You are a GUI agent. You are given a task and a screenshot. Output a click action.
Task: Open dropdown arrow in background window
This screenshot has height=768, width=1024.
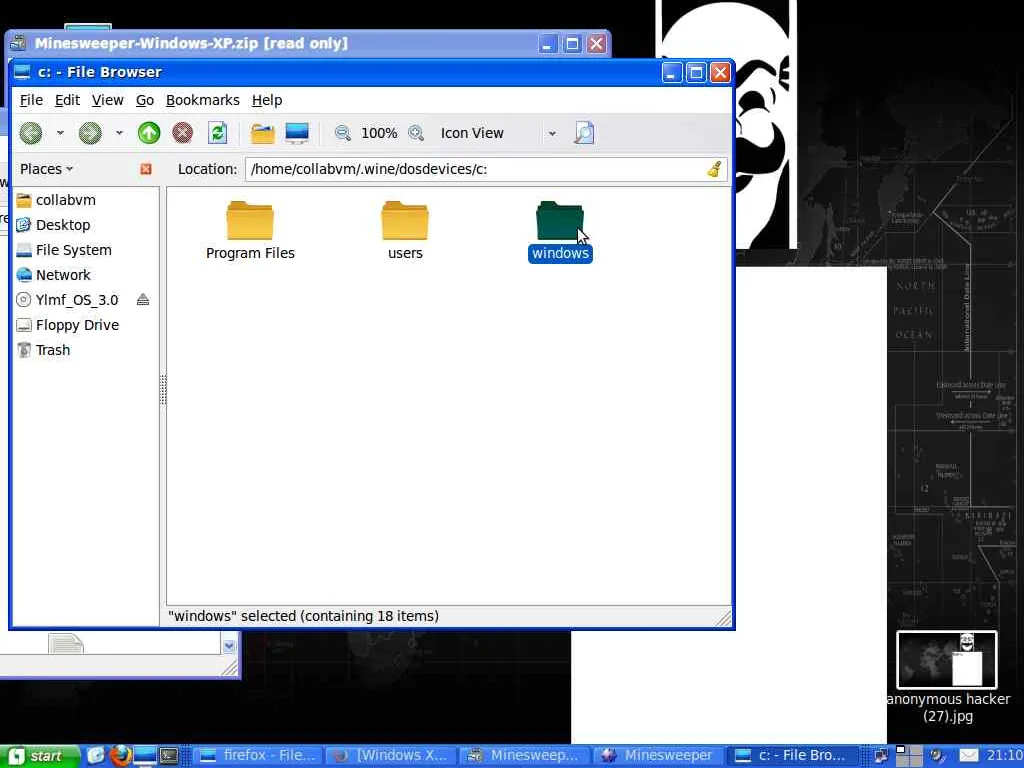click(x=229, y=646)
